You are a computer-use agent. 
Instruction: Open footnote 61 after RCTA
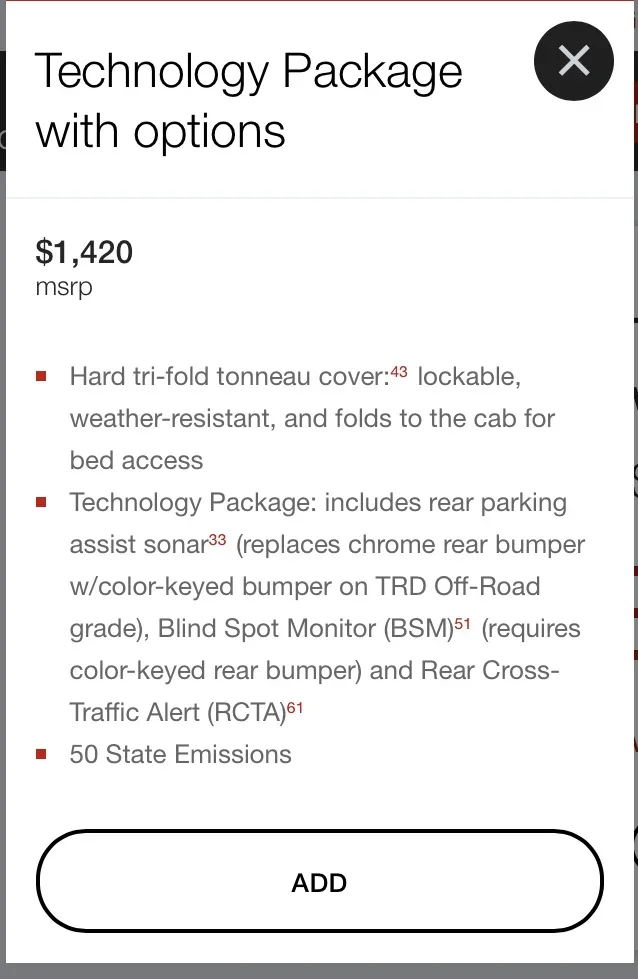[294, 708]
